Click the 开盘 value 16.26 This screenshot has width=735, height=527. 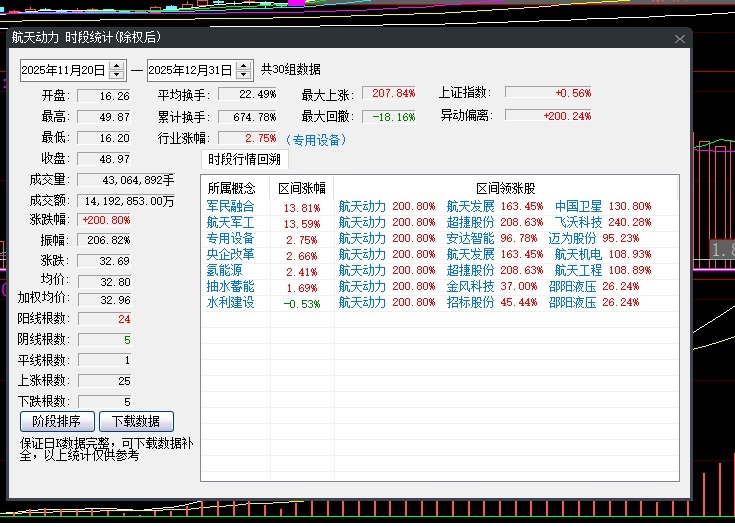[104, 96]
